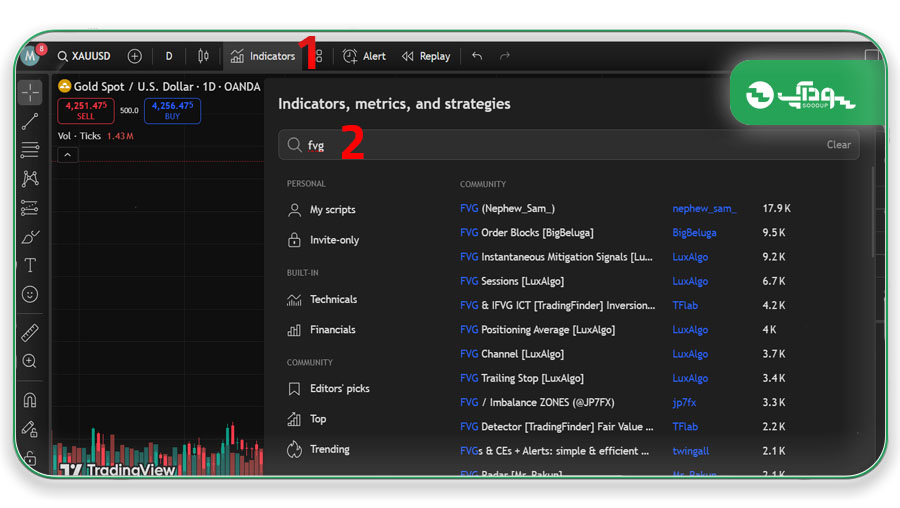The height and width of the screenshot is (508, 900).
Task: Collapse the indicator legend with chevron
Action: [x=68, y=155]
